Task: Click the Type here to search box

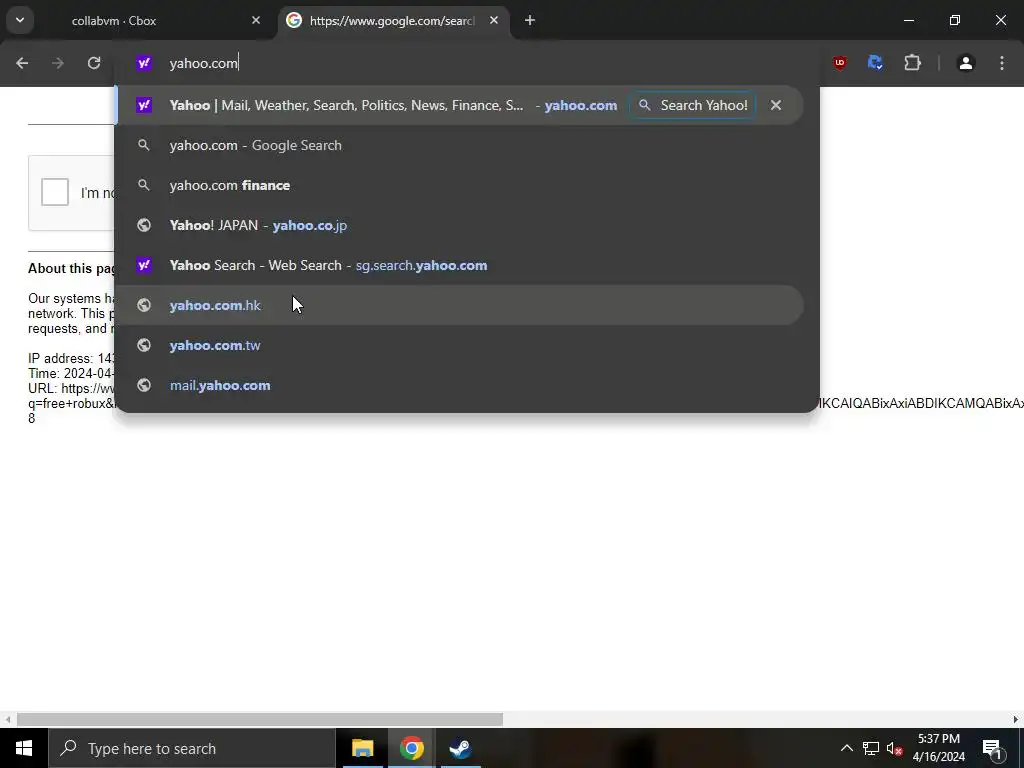Action: (192, 748)
